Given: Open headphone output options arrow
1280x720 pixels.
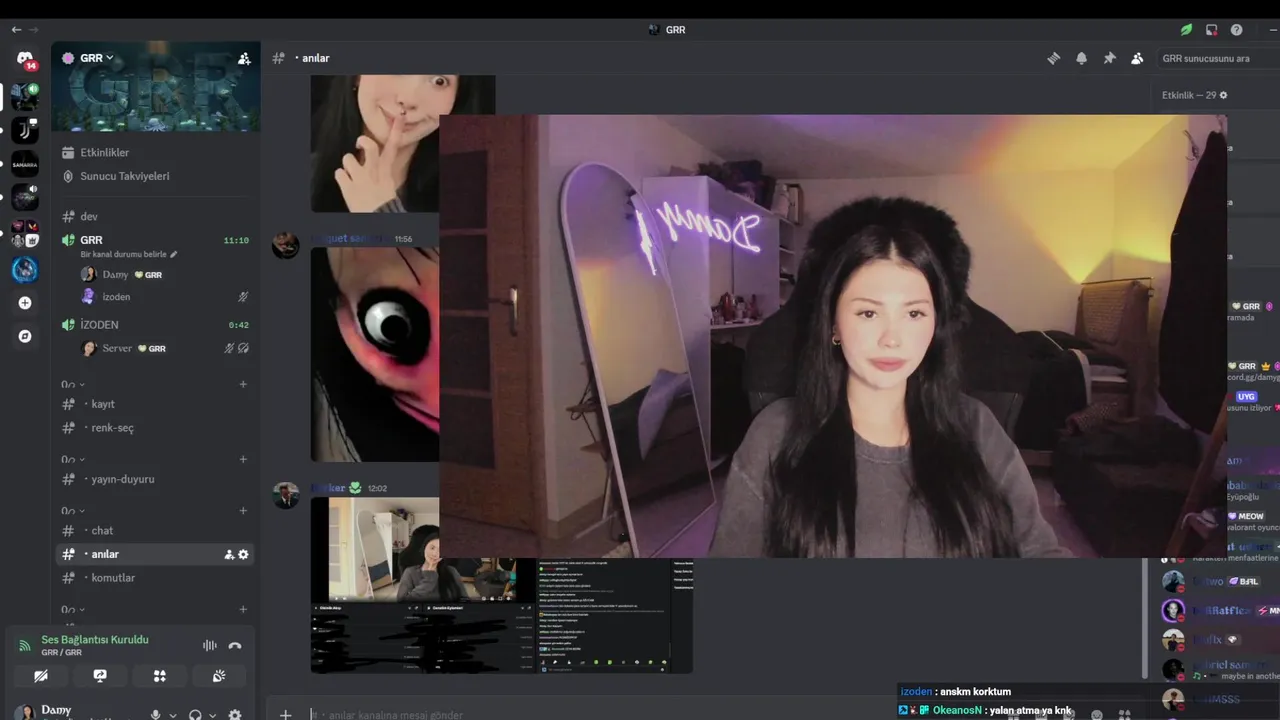Looking at the screenshot, I should pos(212,715).
